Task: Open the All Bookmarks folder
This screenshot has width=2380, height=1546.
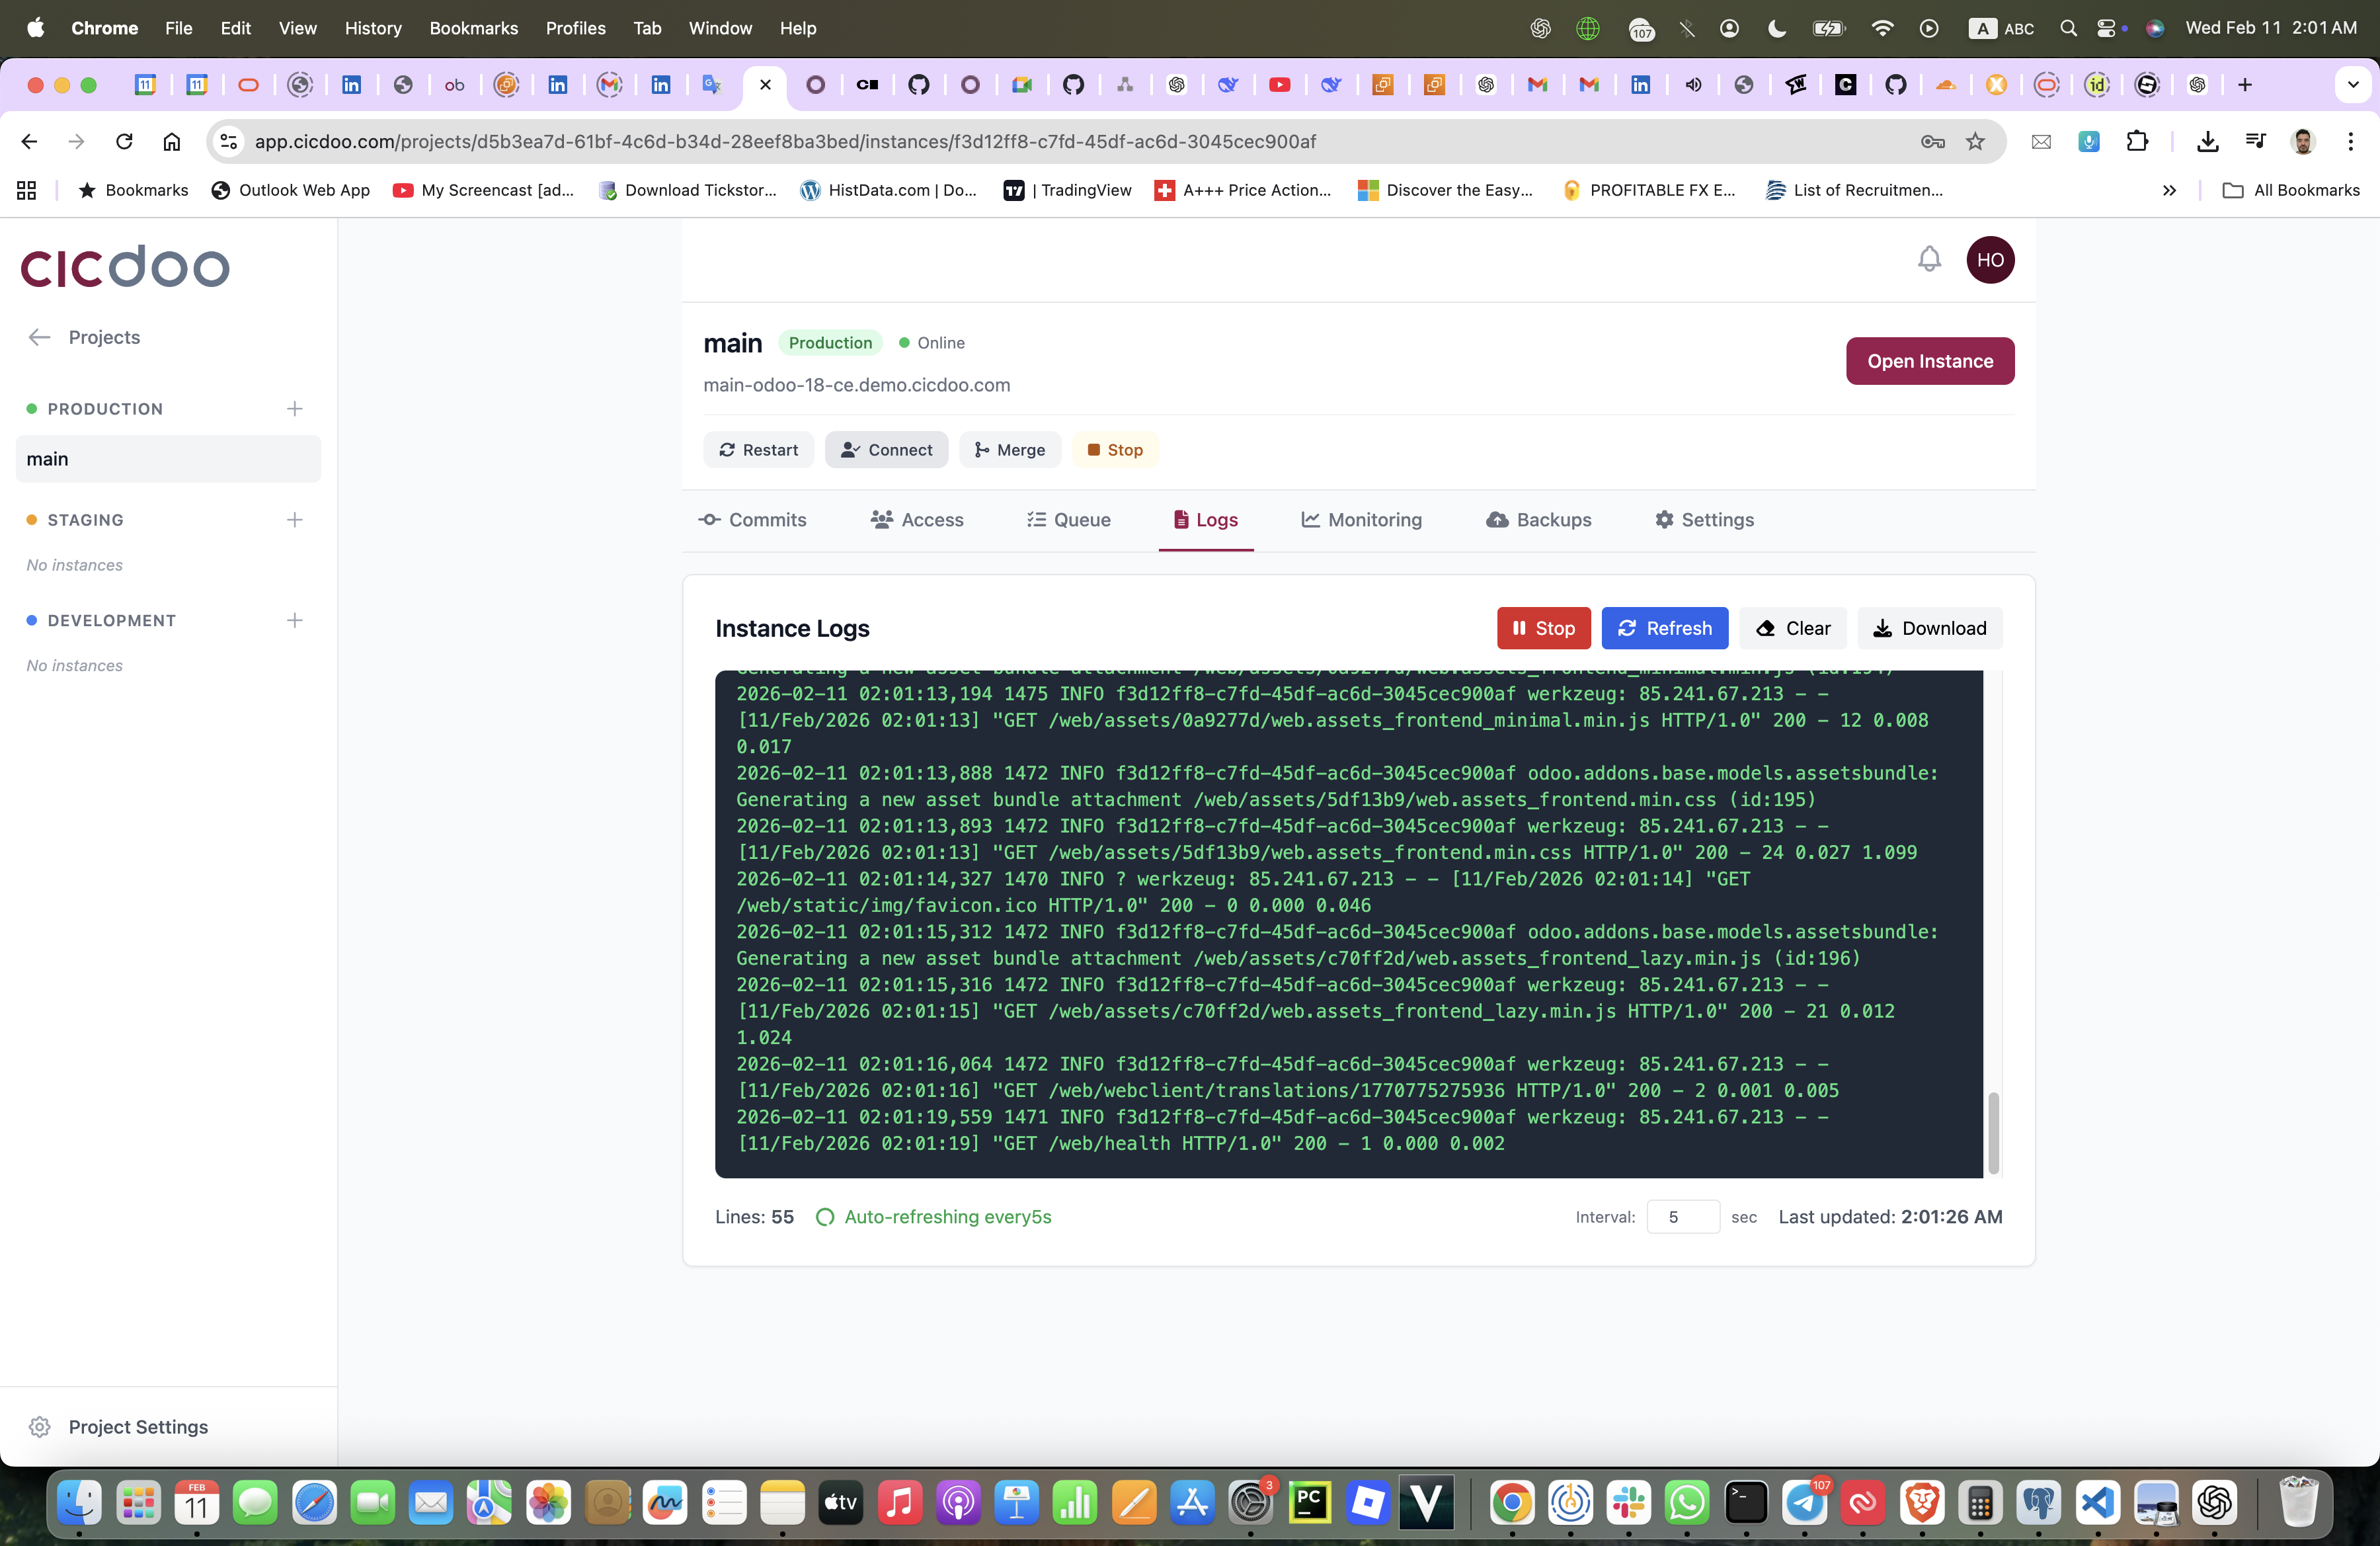Action: coord(2290,190)
